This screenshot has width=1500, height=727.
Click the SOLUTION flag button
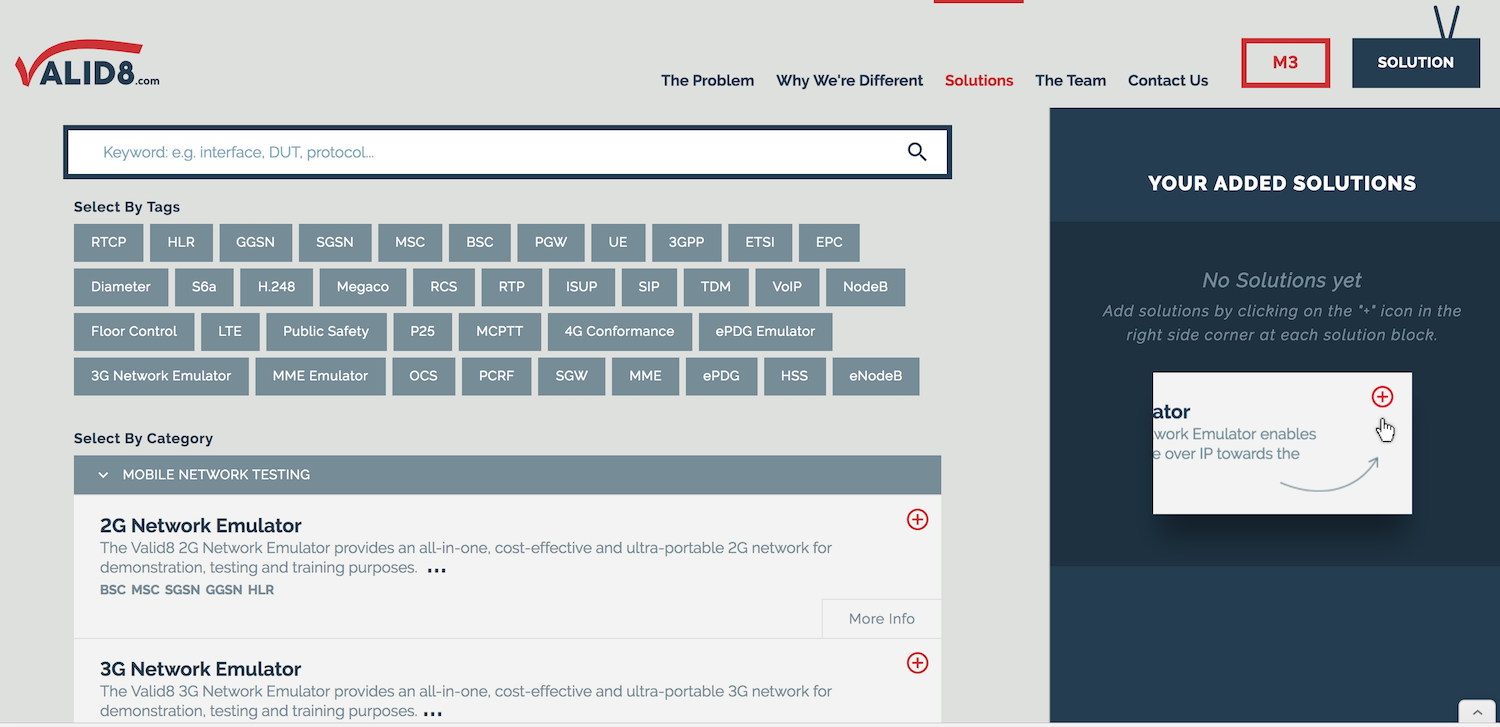coord(1415,61)
